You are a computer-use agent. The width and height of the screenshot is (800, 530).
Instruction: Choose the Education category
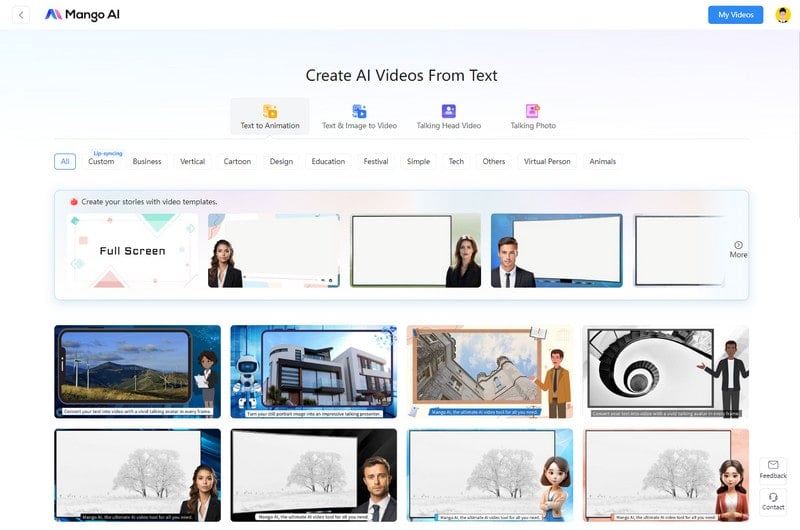point(328,161)
